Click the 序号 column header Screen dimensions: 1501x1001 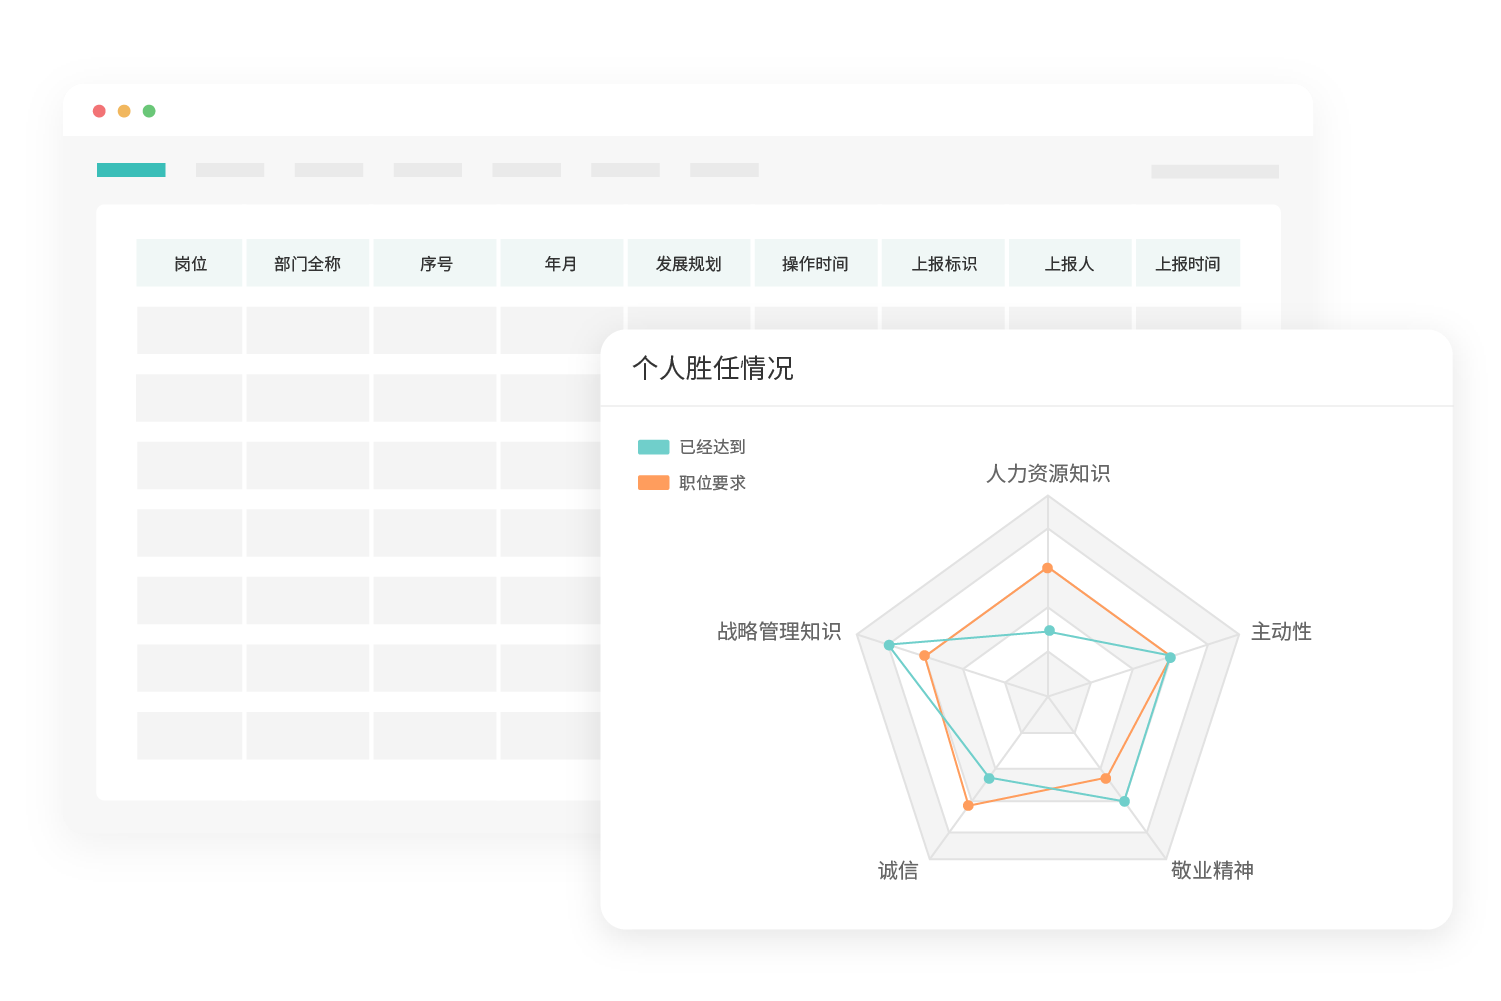pos(436,264)
